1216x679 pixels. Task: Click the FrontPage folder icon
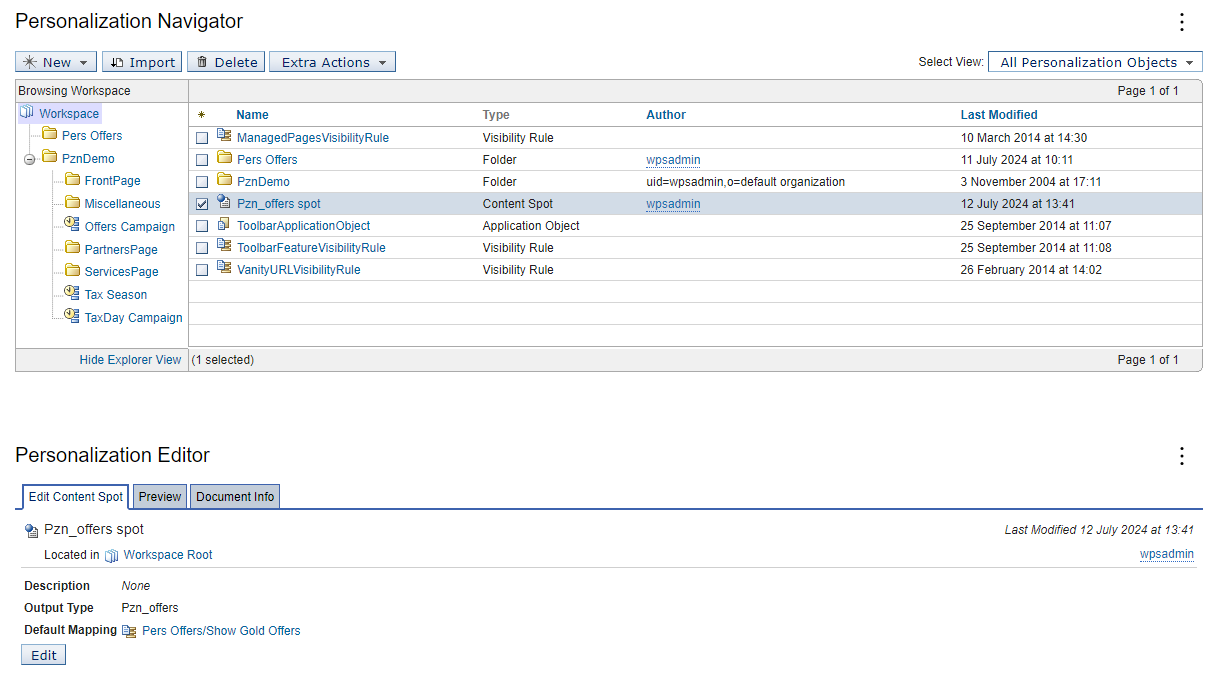[x=72, y=180]
